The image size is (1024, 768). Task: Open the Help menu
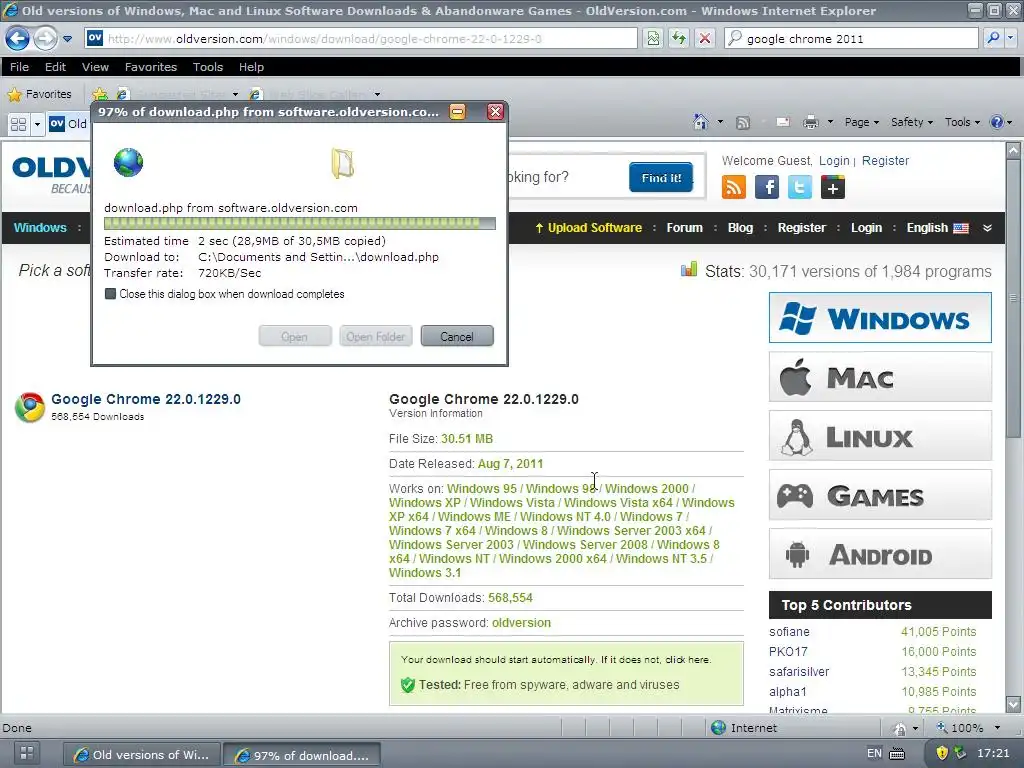pyautogui.click(x=251, y=67)
